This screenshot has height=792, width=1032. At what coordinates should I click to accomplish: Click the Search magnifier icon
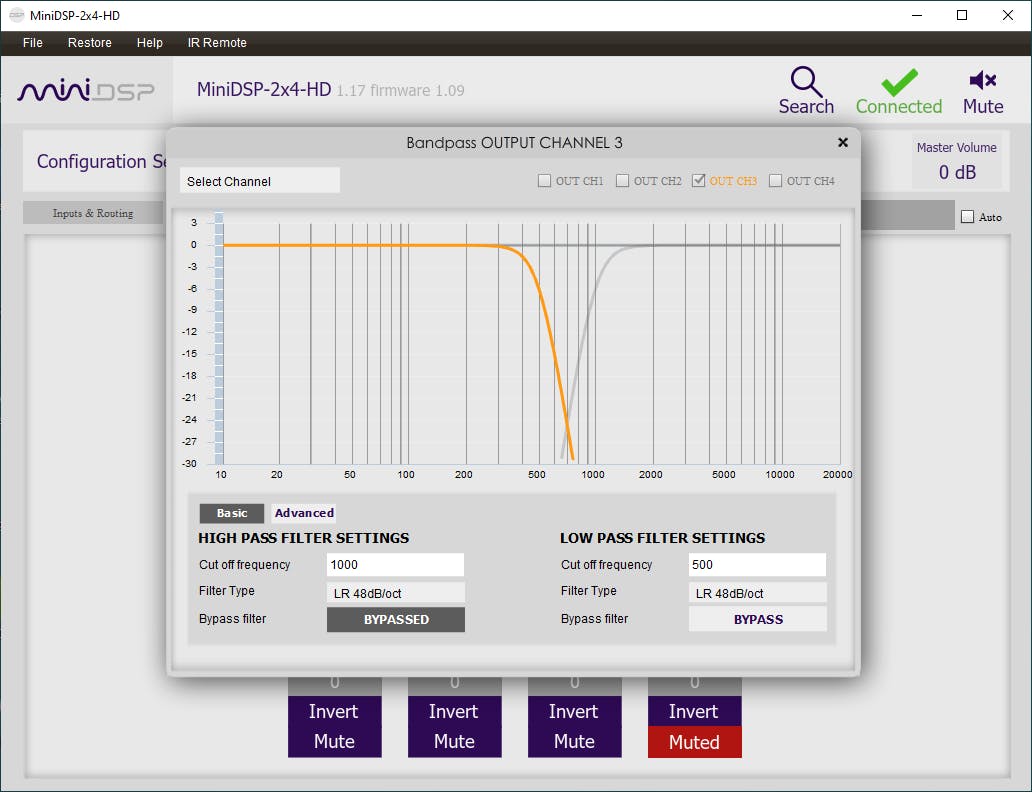pyautogui.click(x=806, y=81)
